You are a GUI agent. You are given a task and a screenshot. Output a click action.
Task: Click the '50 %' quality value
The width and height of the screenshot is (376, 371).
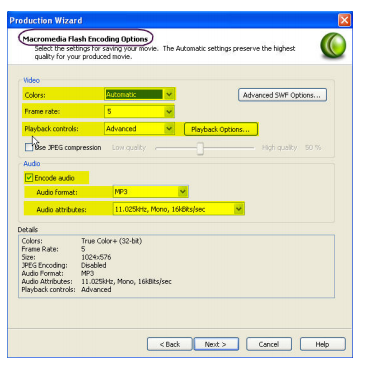click(x=313, y=147)
